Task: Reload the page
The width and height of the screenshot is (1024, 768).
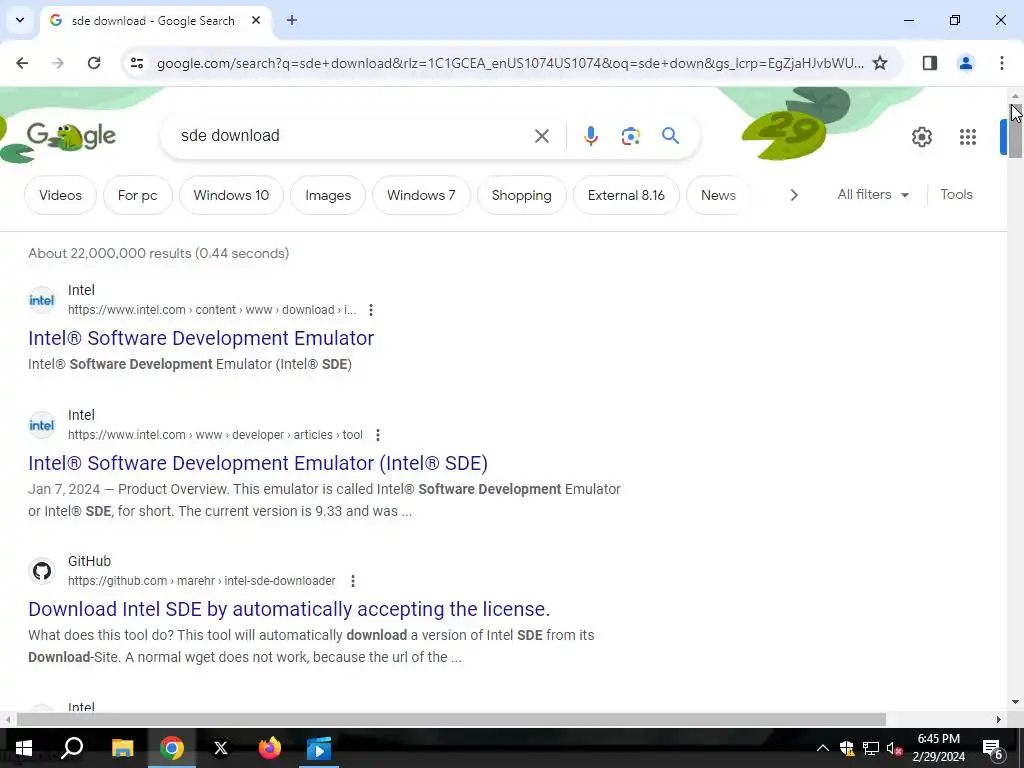Action: [x=94, y=63]
